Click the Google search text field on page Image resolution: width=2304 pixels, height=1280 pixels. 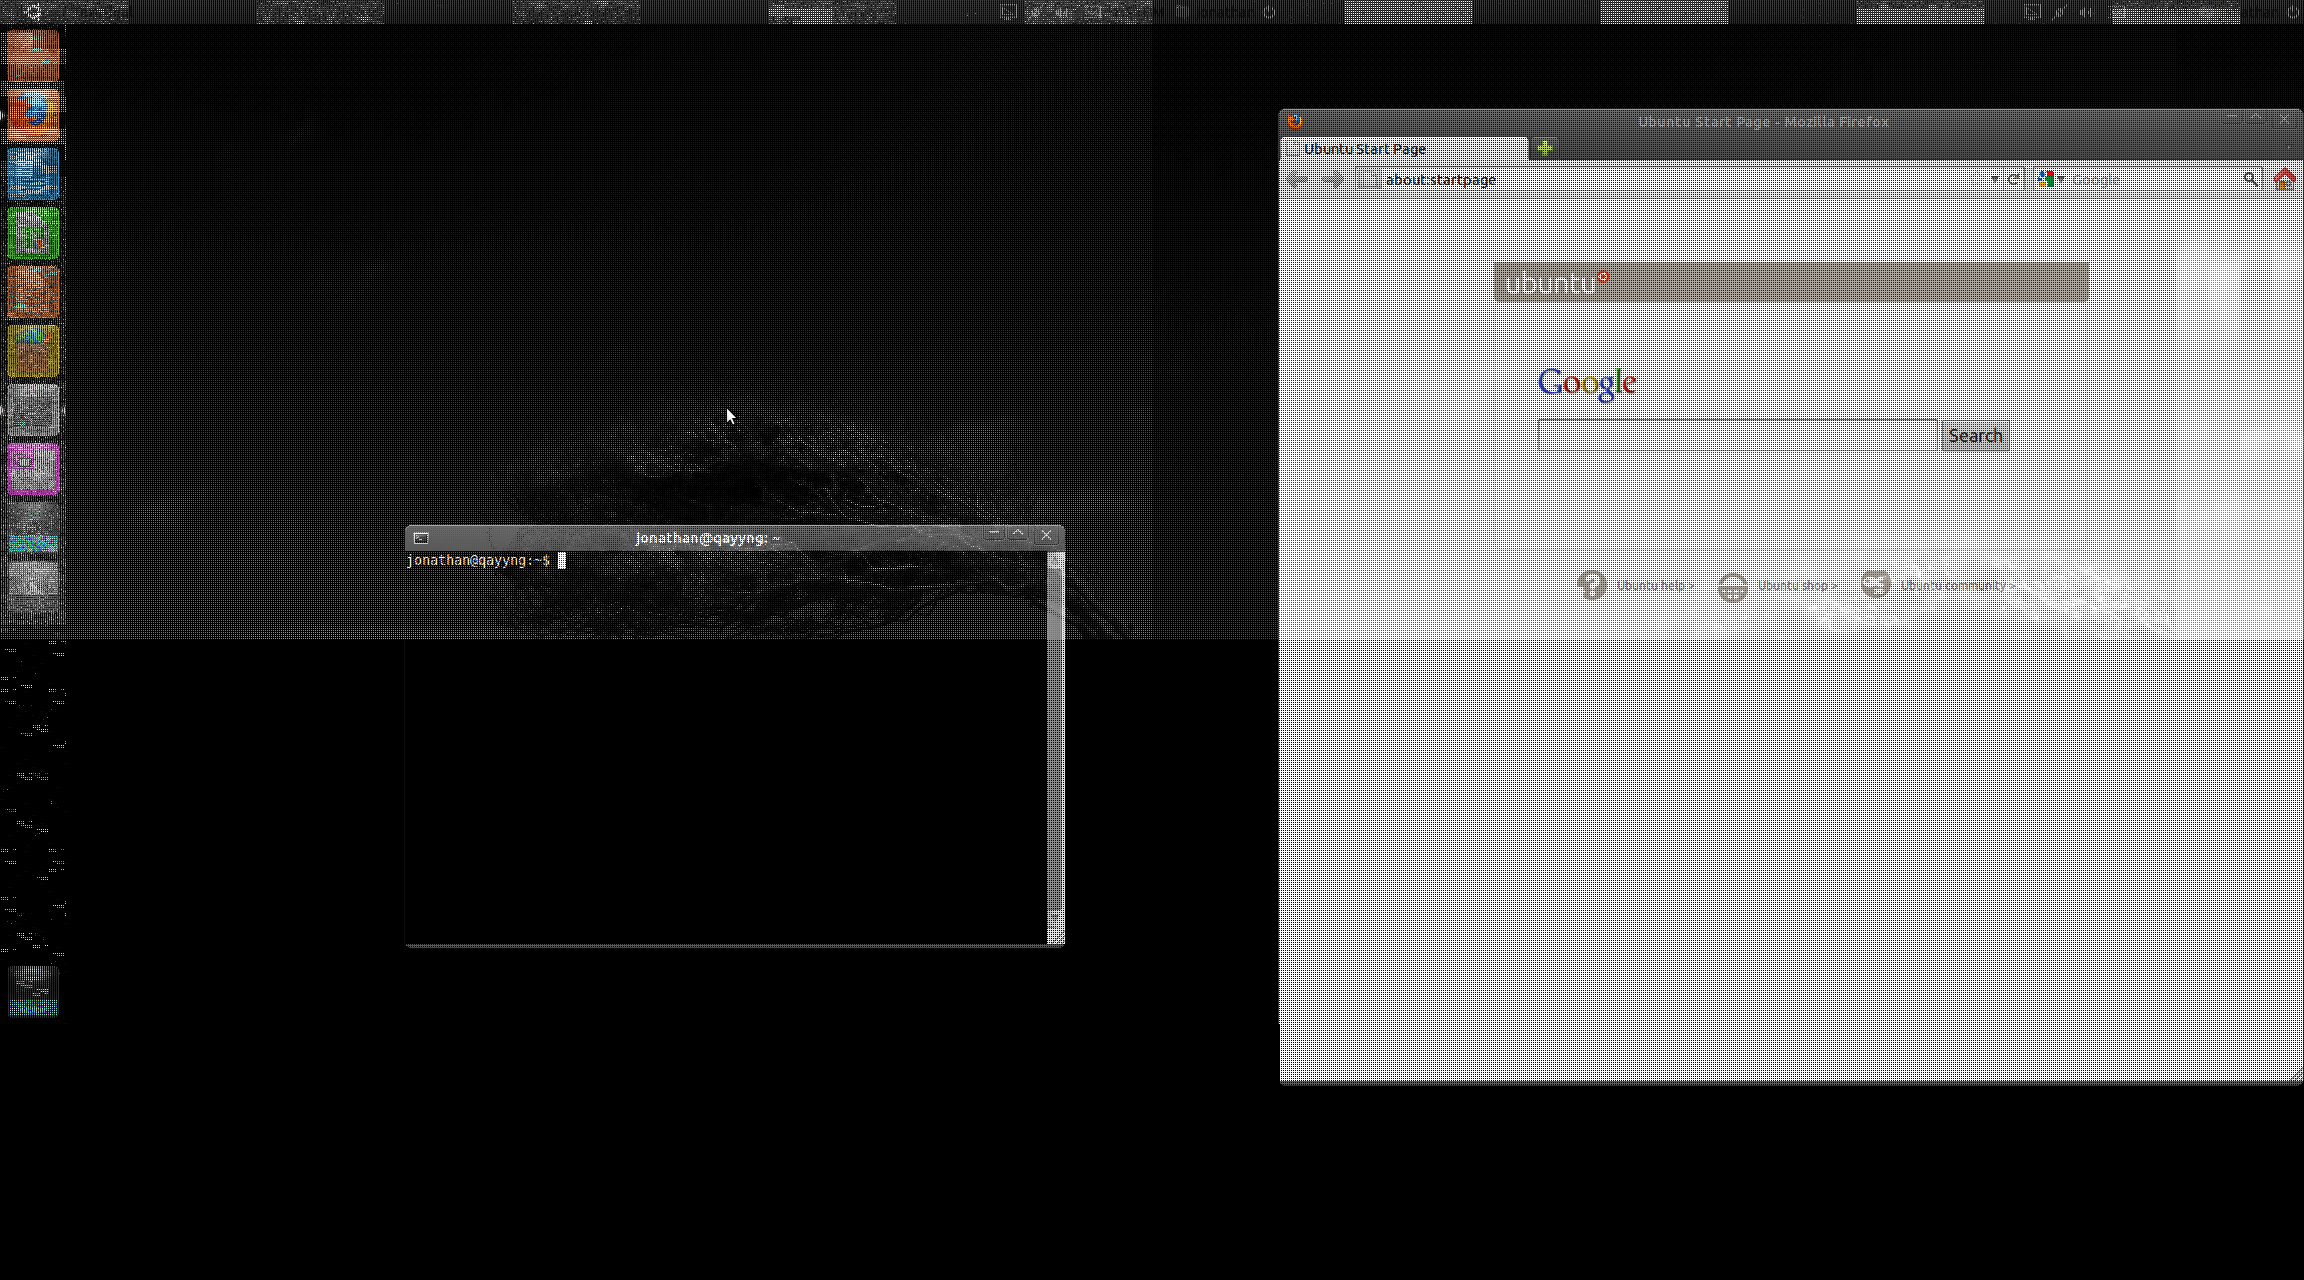point(1737,436)
